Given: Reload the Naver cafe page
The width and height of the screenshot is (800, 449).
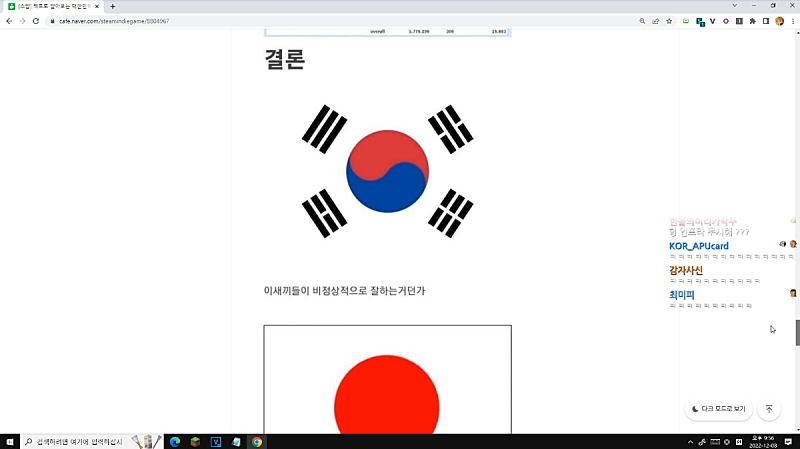Looking at the screenshot, I should [x=36, y=21].
